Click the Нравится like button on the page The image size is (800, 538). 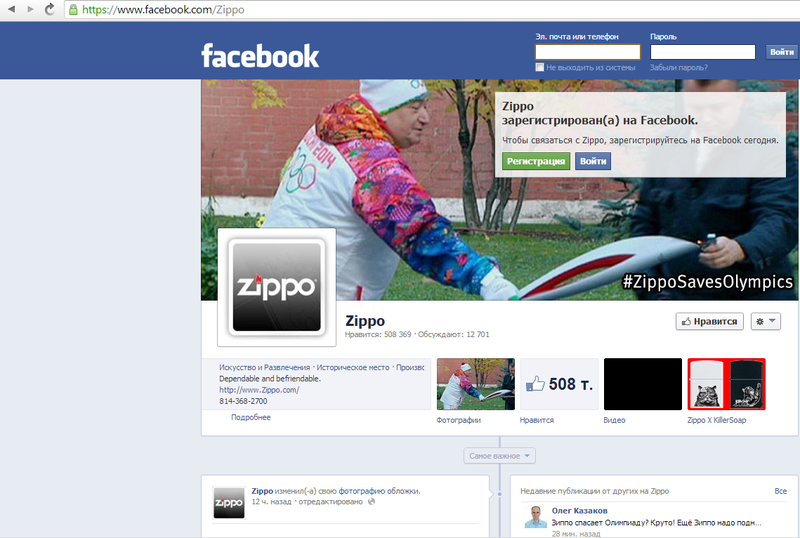tap(709, 321)
